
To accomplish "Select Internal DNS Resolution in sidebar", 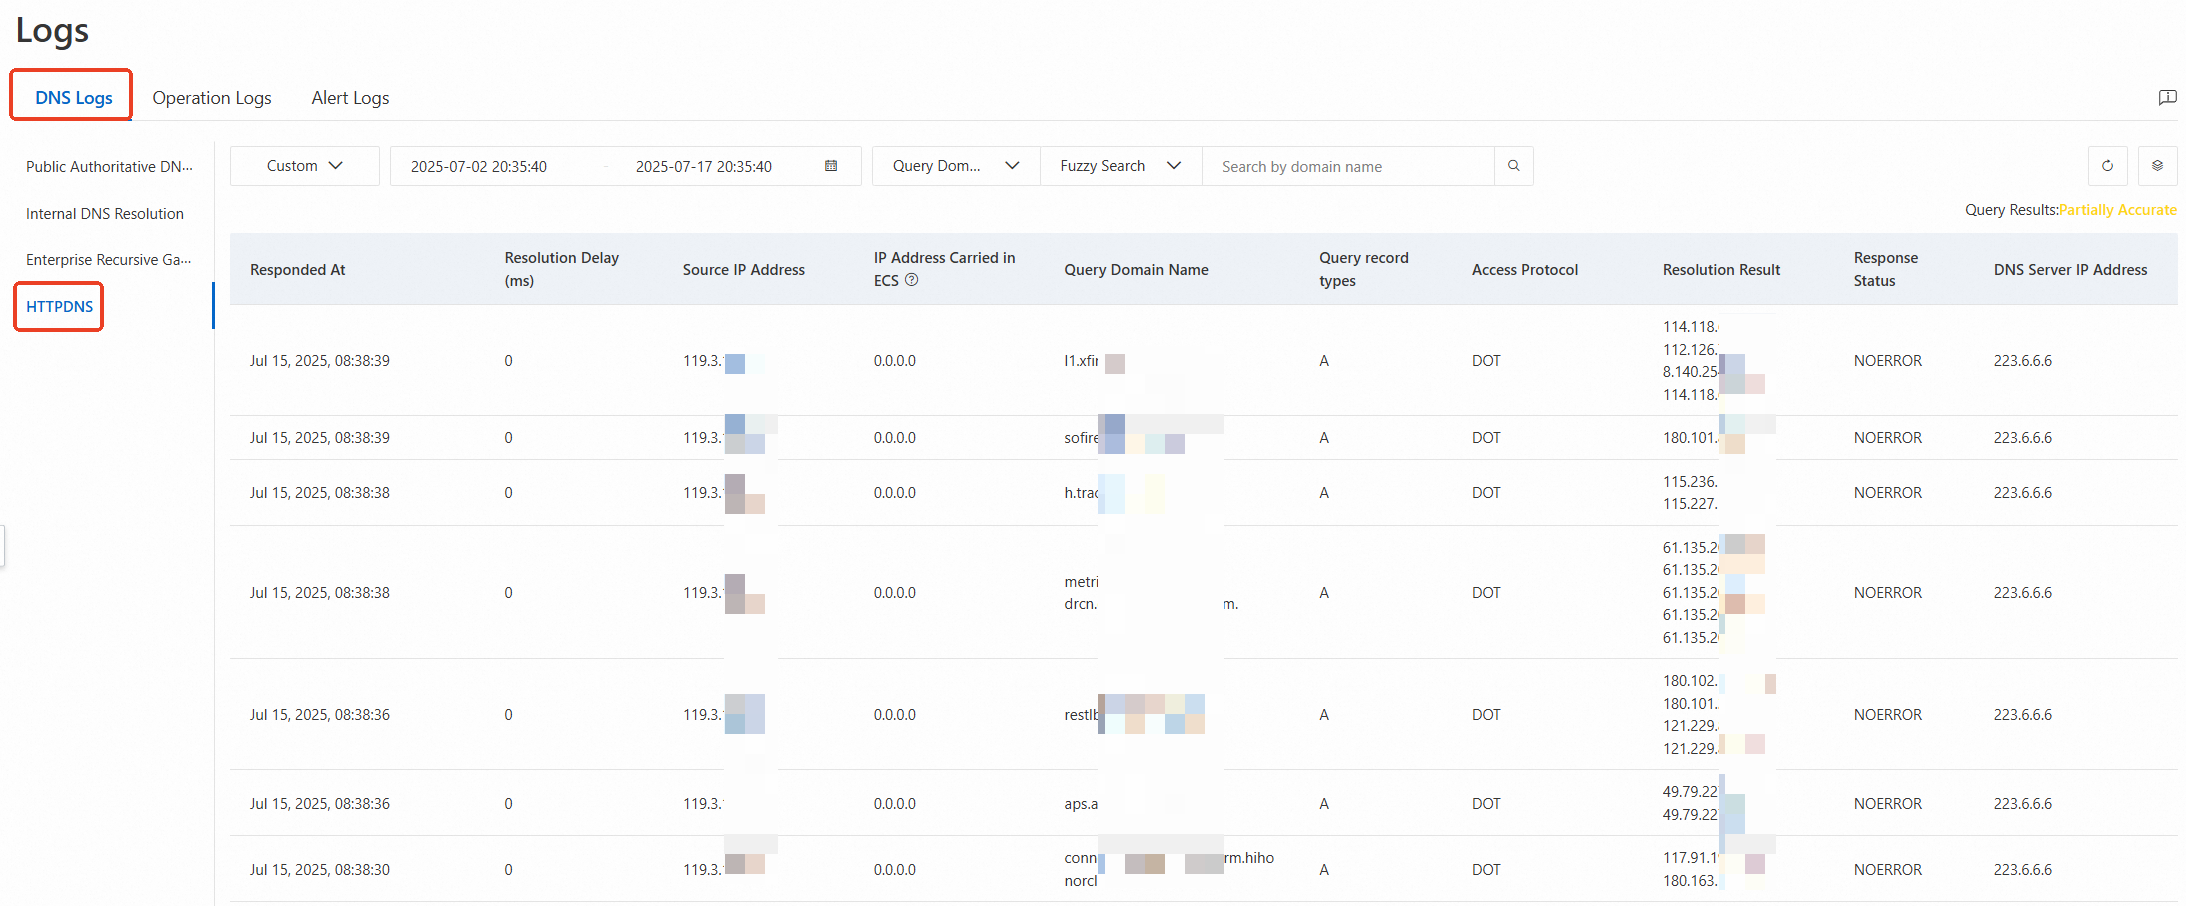I will point(105,213).
